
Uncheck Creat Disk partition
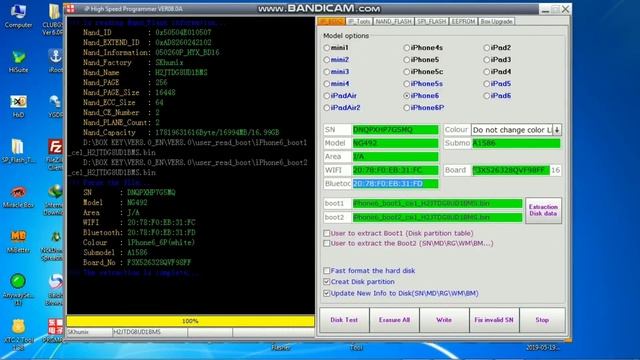[x=327, y=282]
